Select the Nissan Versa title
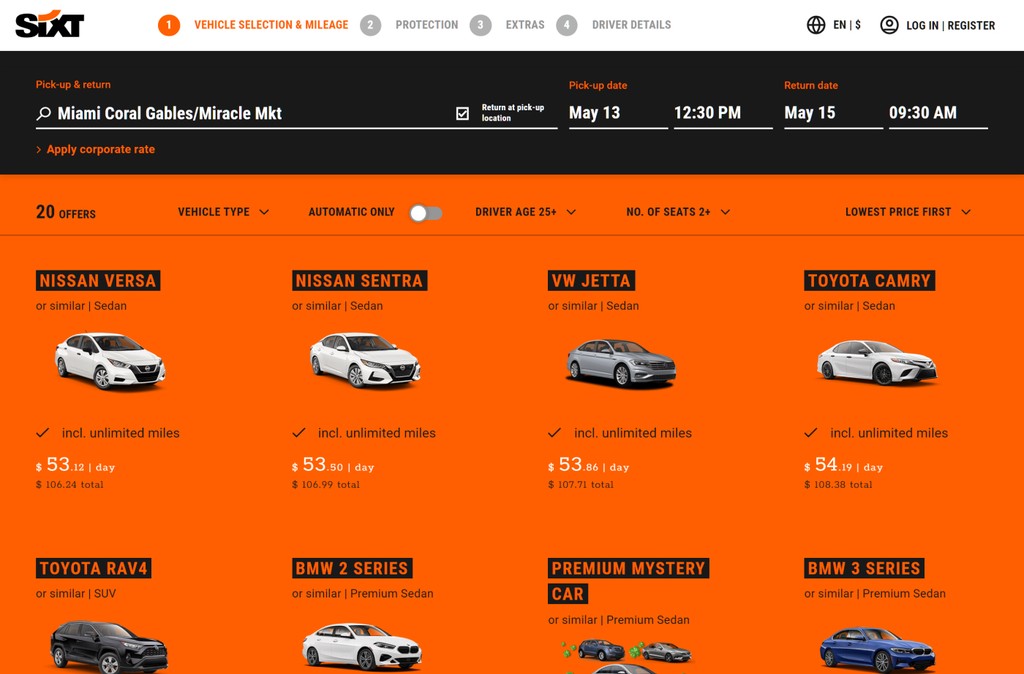Image resolution: width=1024 pixels, height=674 pixels. click(98, 281)
